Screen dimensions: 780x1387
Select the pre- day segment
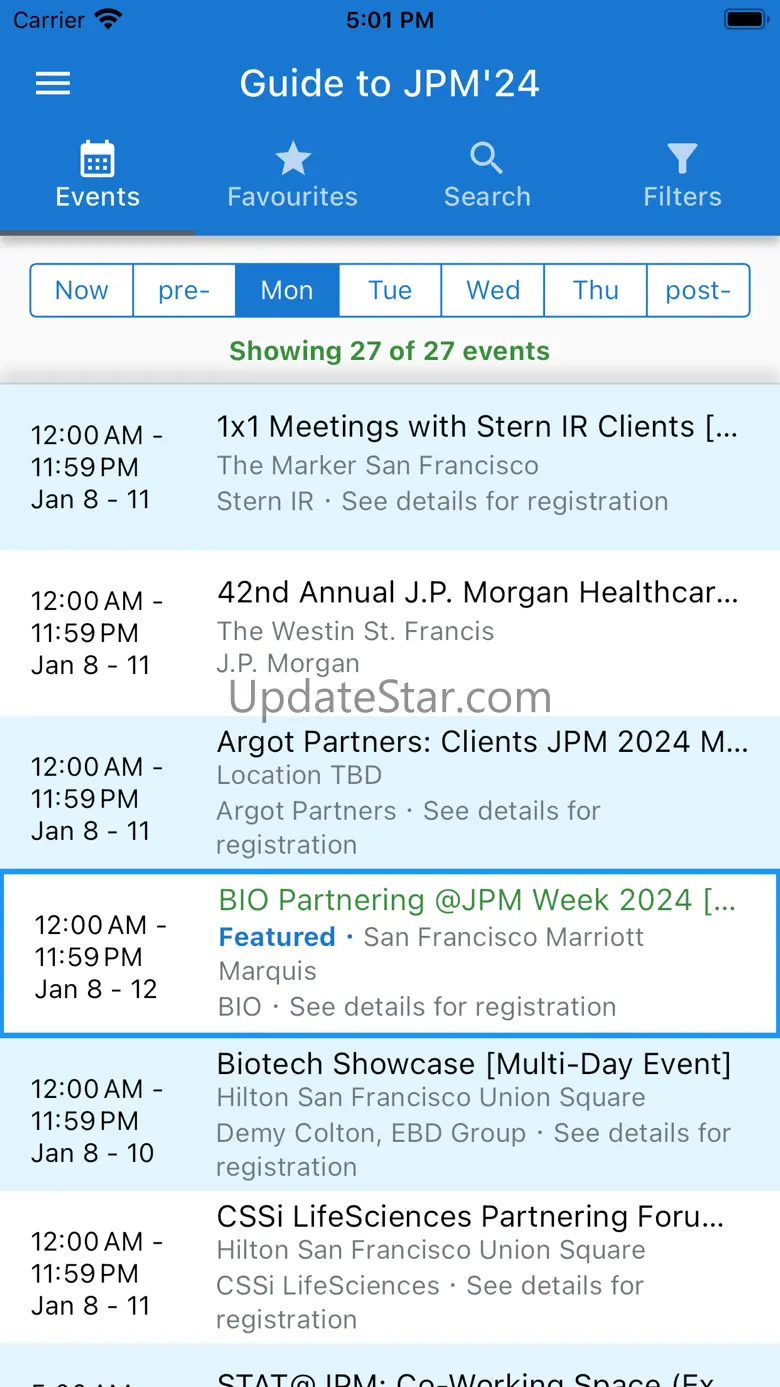point(184,291)
